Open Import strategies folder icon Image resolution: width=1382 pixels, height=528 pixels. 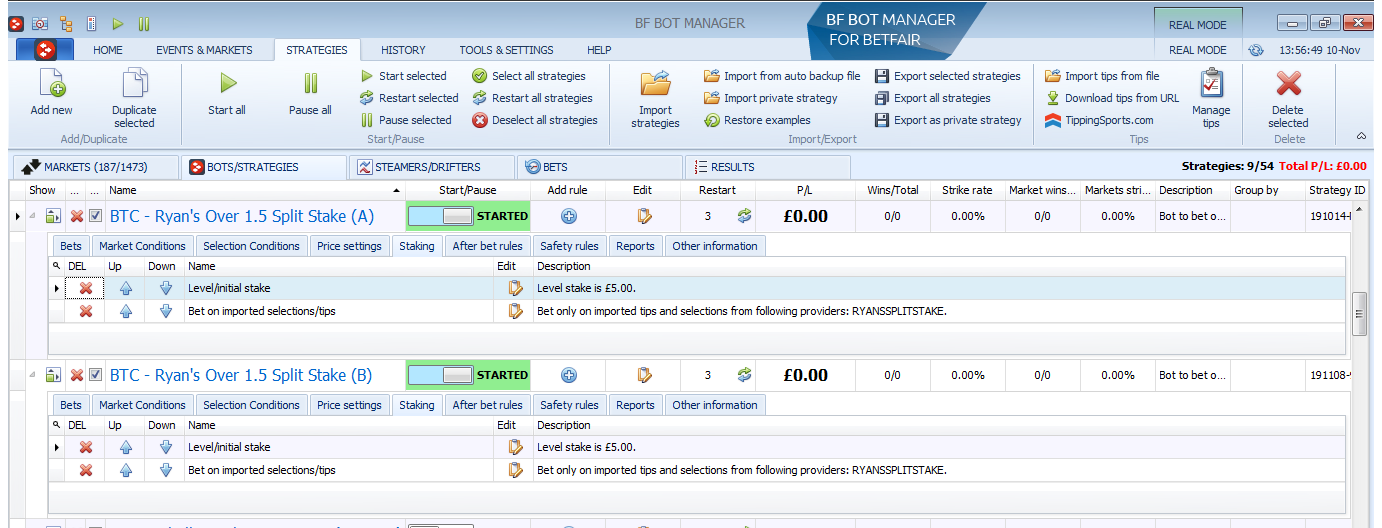coord(656,84)
